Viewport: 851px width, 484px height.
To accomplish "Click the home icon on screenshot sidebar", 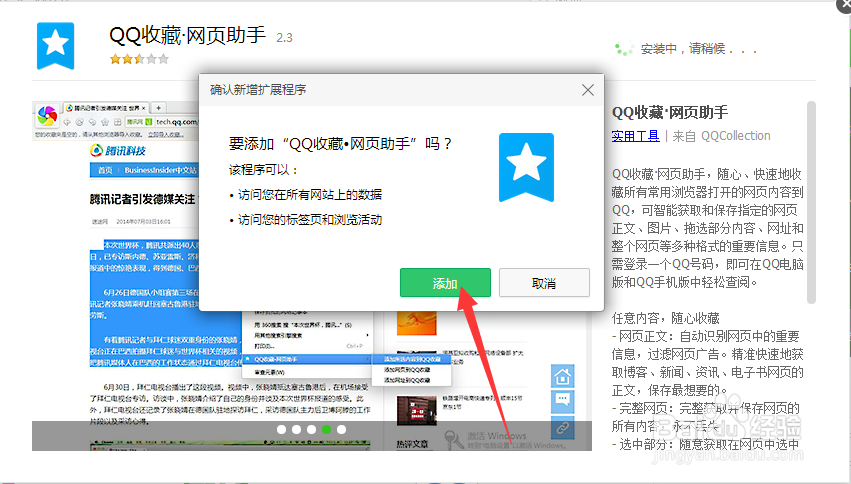I will (563, 376).
